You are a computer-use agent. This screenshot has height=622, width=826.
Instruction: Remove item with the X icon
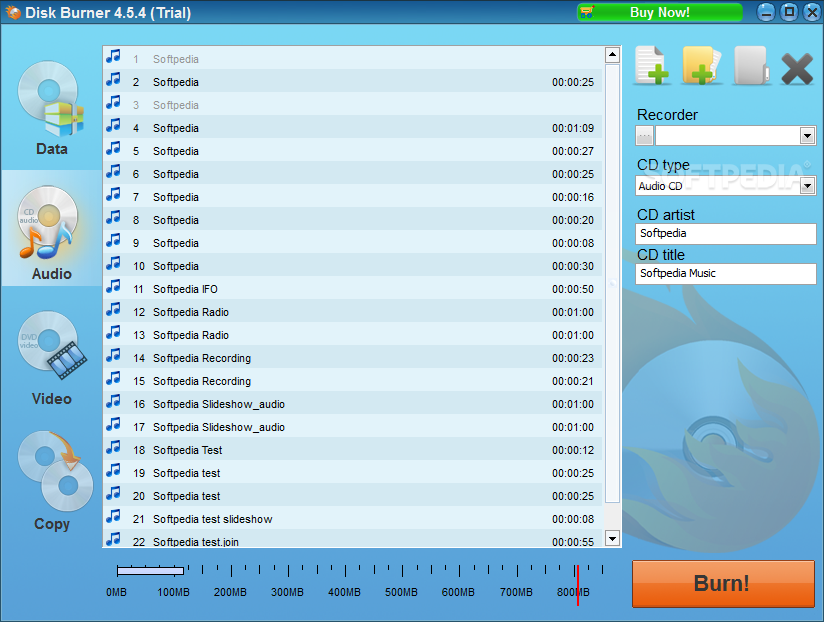798,69
